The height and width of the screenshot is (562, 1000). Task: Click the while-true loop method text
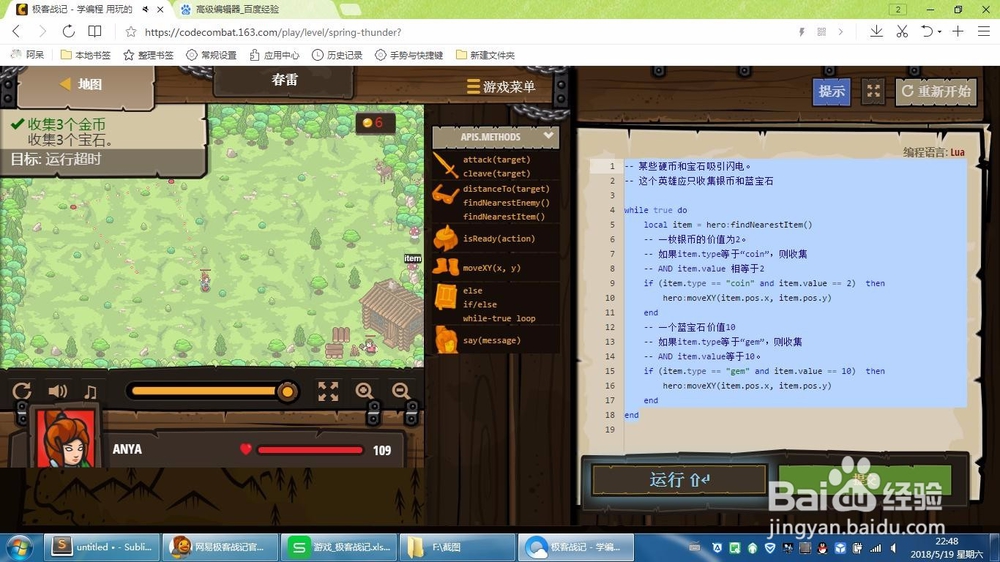click(x=499, y=318)
